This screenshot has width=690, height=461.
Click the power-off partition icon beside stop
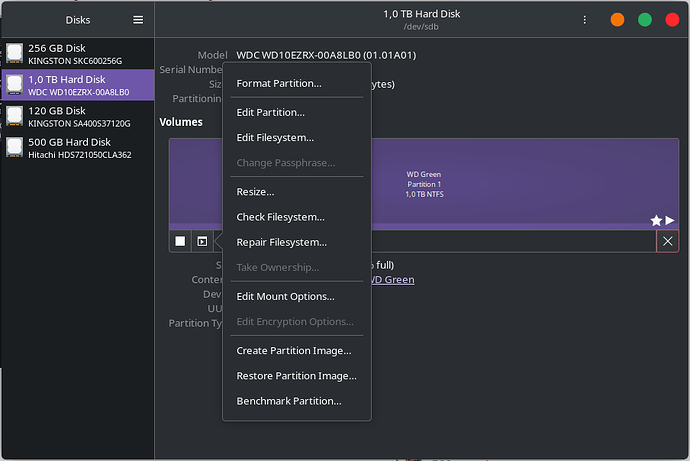click(x=202, y=241)
